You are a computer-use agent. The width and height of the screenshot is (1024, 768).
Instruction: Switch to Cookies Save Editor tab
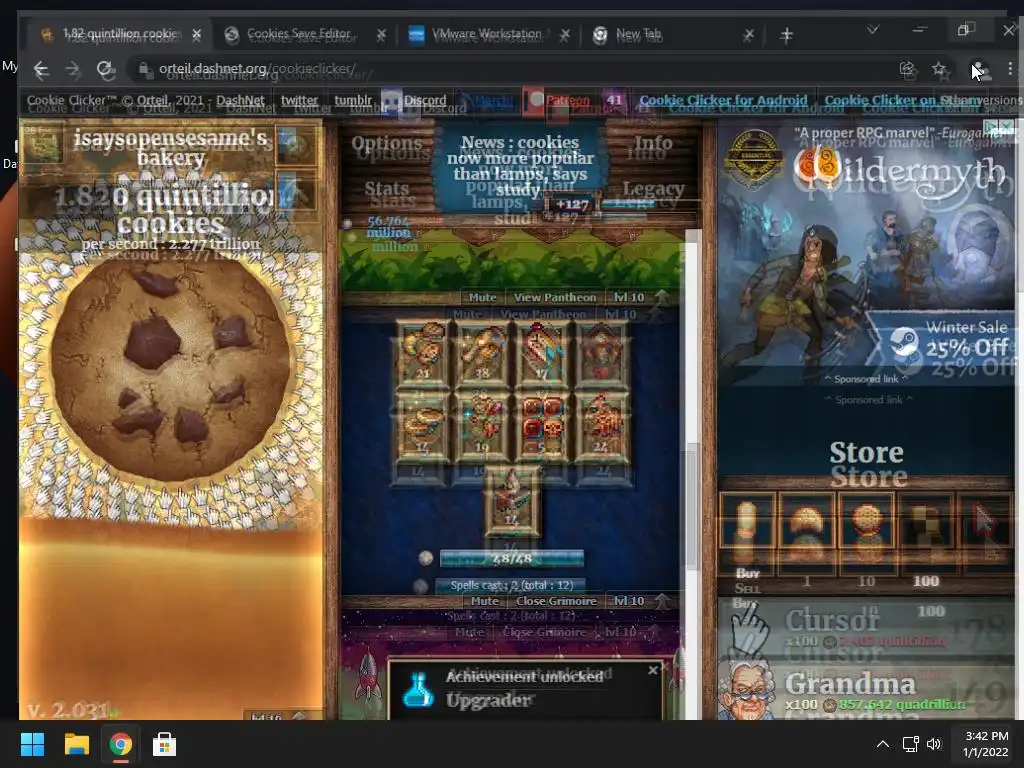(304, 34)
